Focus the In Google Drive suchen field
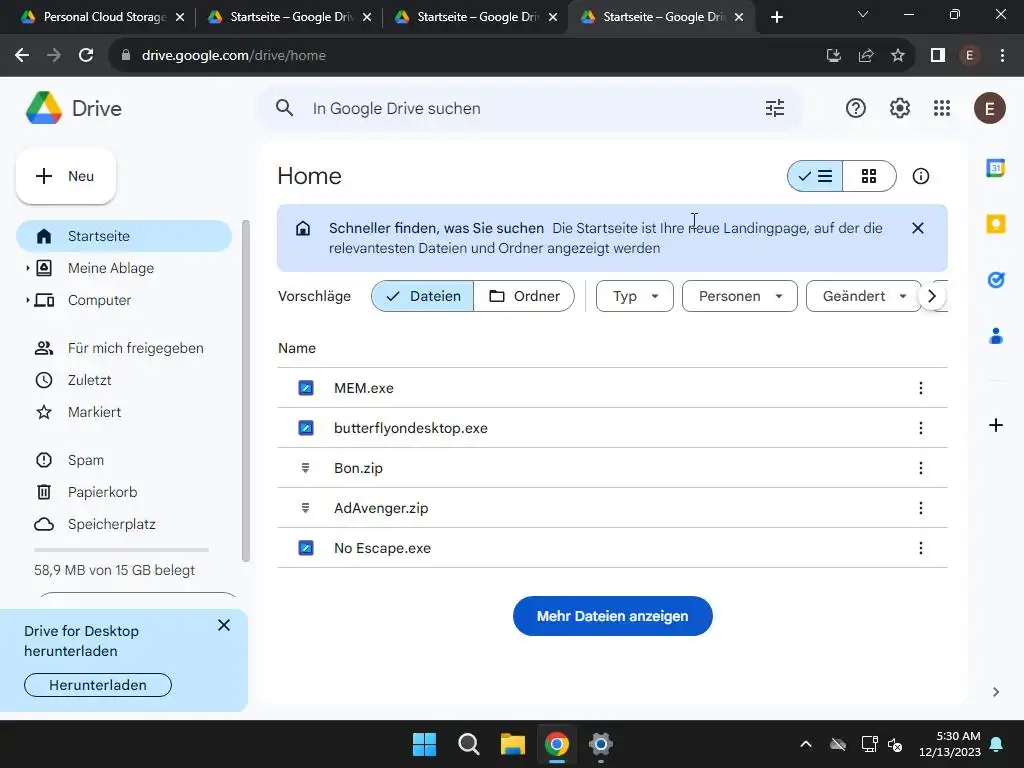The width and height of the screenshot is (1024, 768). 529,108
